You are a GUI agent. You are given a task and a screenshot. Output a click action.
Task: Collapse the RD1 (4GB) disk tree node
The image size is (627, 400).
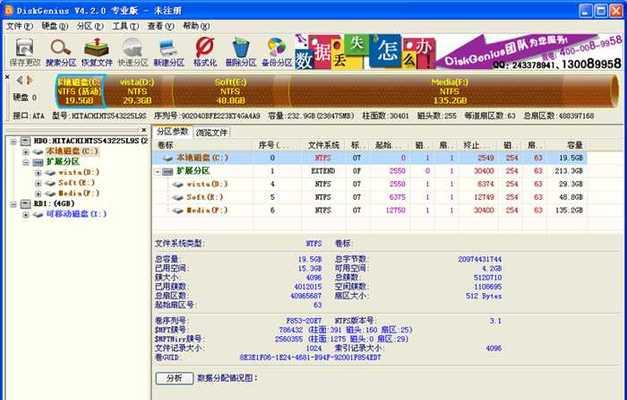(x=13, y=204)
